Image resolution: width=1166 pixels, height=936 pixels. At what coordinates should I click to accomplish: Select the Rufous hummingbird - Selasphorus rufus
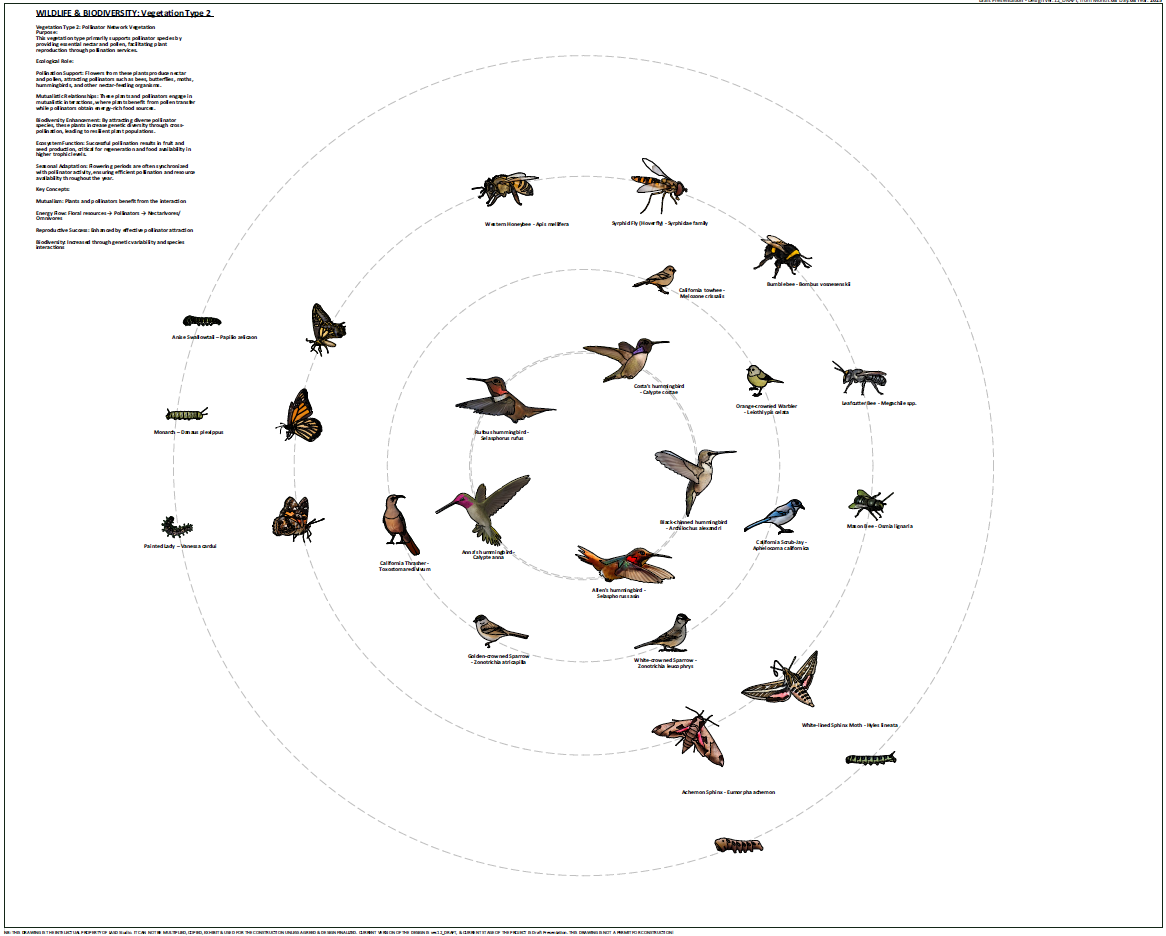[x=505, y=400]
